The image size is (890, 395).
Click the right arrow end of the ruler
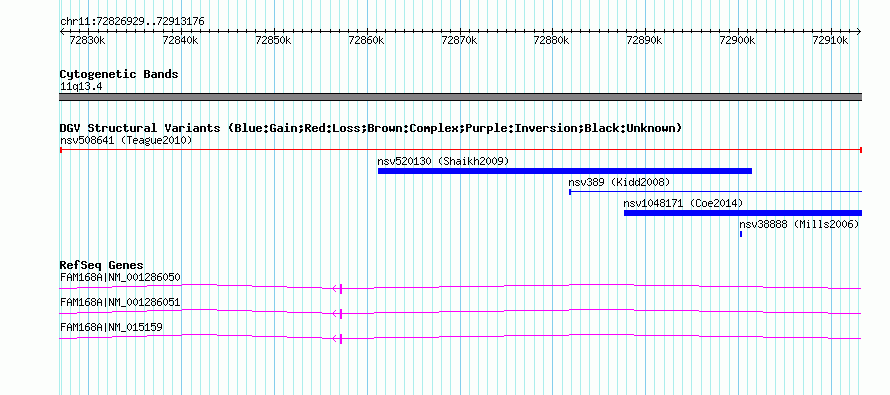[859, 32]
